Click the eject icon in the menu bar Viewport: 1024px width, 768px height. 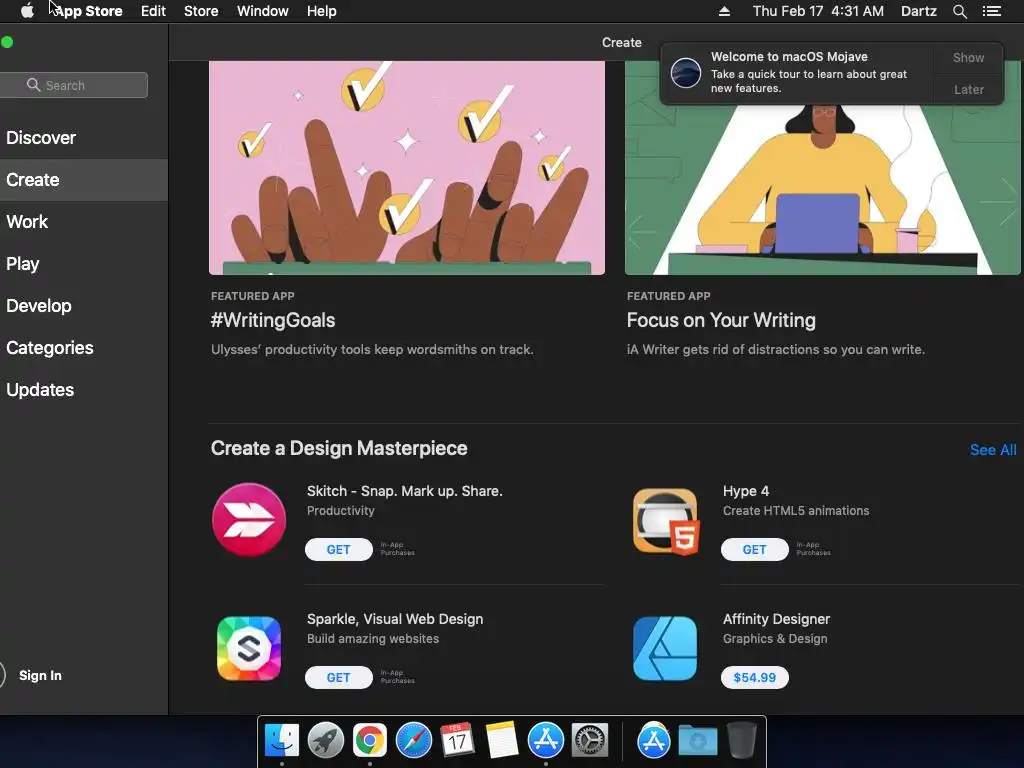724,11
